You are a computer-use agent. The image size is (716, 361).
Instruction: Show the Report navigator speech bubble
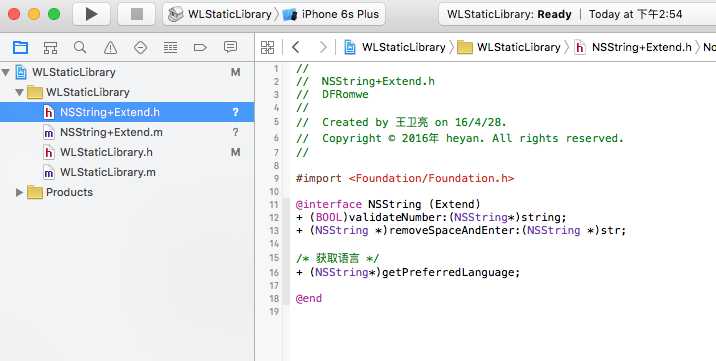pos(230,47)
